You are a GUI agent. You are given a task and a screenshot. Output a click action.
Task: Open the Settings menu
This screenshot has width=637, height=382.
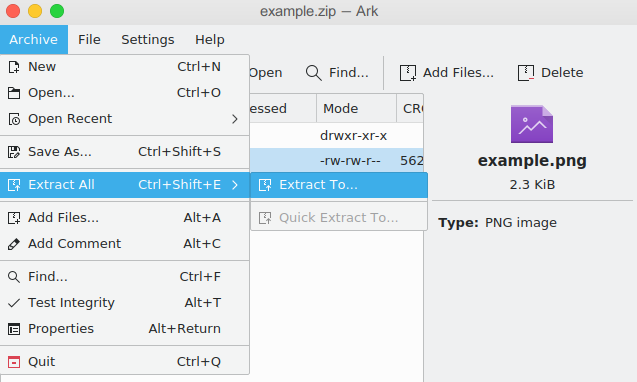tap(147, 39)
